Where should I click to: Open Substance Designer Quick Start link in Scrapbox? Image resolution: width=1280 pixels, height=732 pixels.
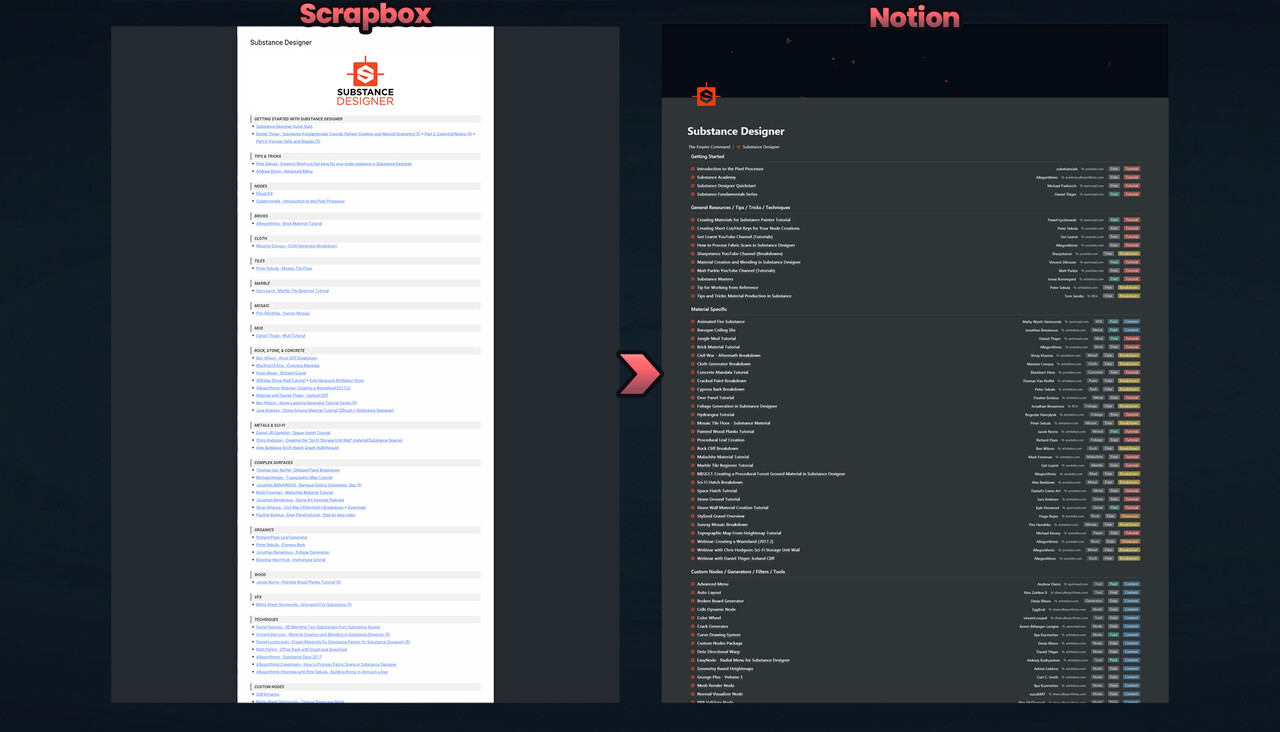point(284,126)
